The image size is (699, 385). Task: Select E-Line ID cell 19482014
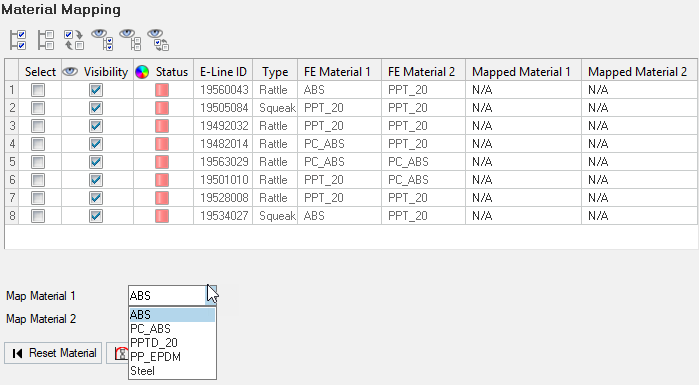[223, 144]
